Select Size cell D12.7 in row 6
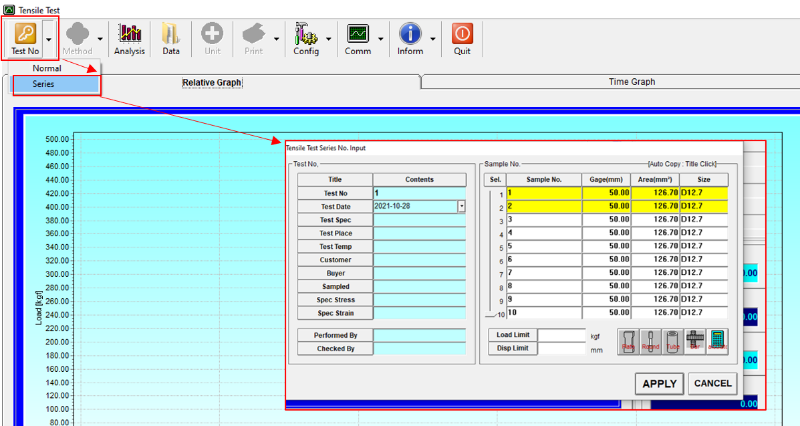800x426 pixels. [704, 259]
